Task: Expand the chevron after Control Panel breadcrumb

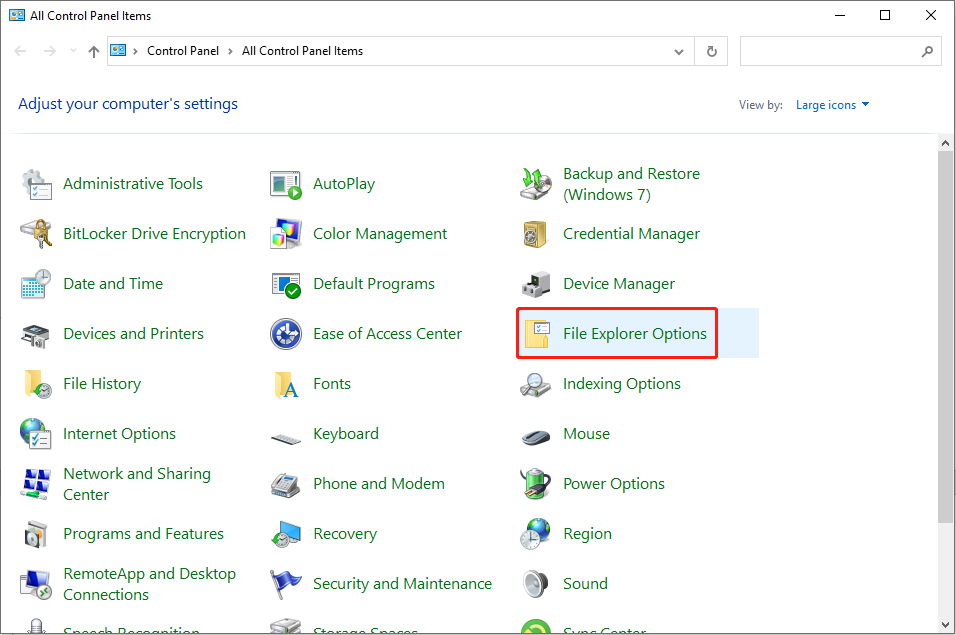Action: coord(230,51)
